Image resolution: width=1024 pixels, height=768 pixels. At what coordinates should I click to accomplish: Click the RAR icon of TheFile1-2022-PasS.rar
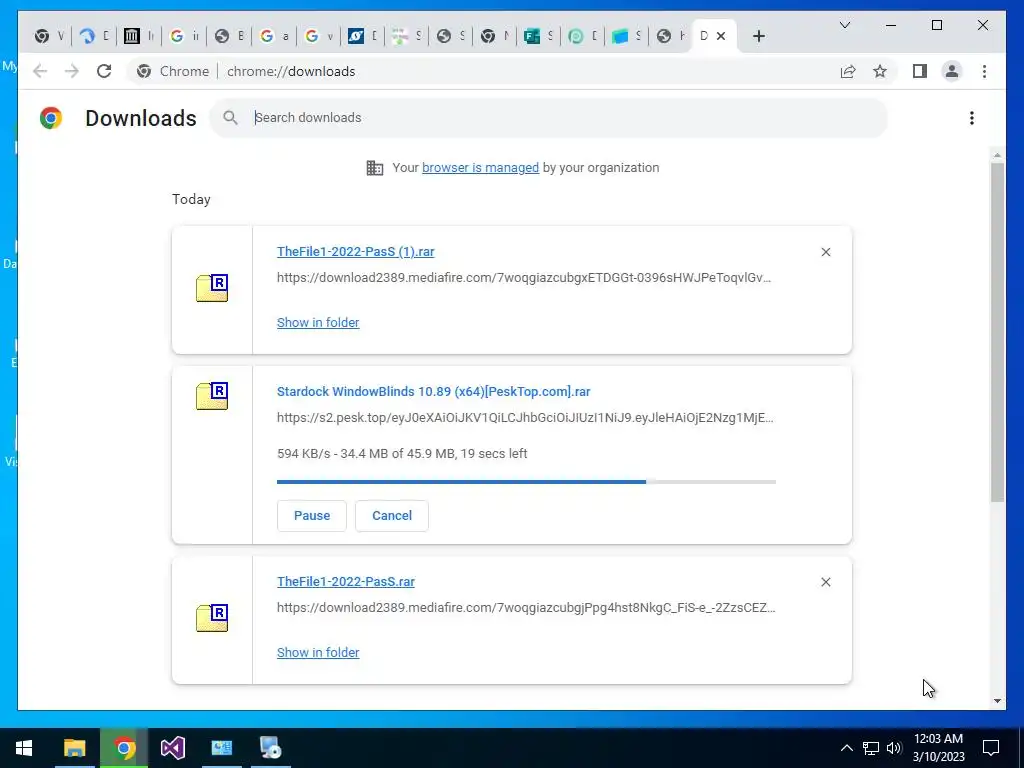pos(212,618)
